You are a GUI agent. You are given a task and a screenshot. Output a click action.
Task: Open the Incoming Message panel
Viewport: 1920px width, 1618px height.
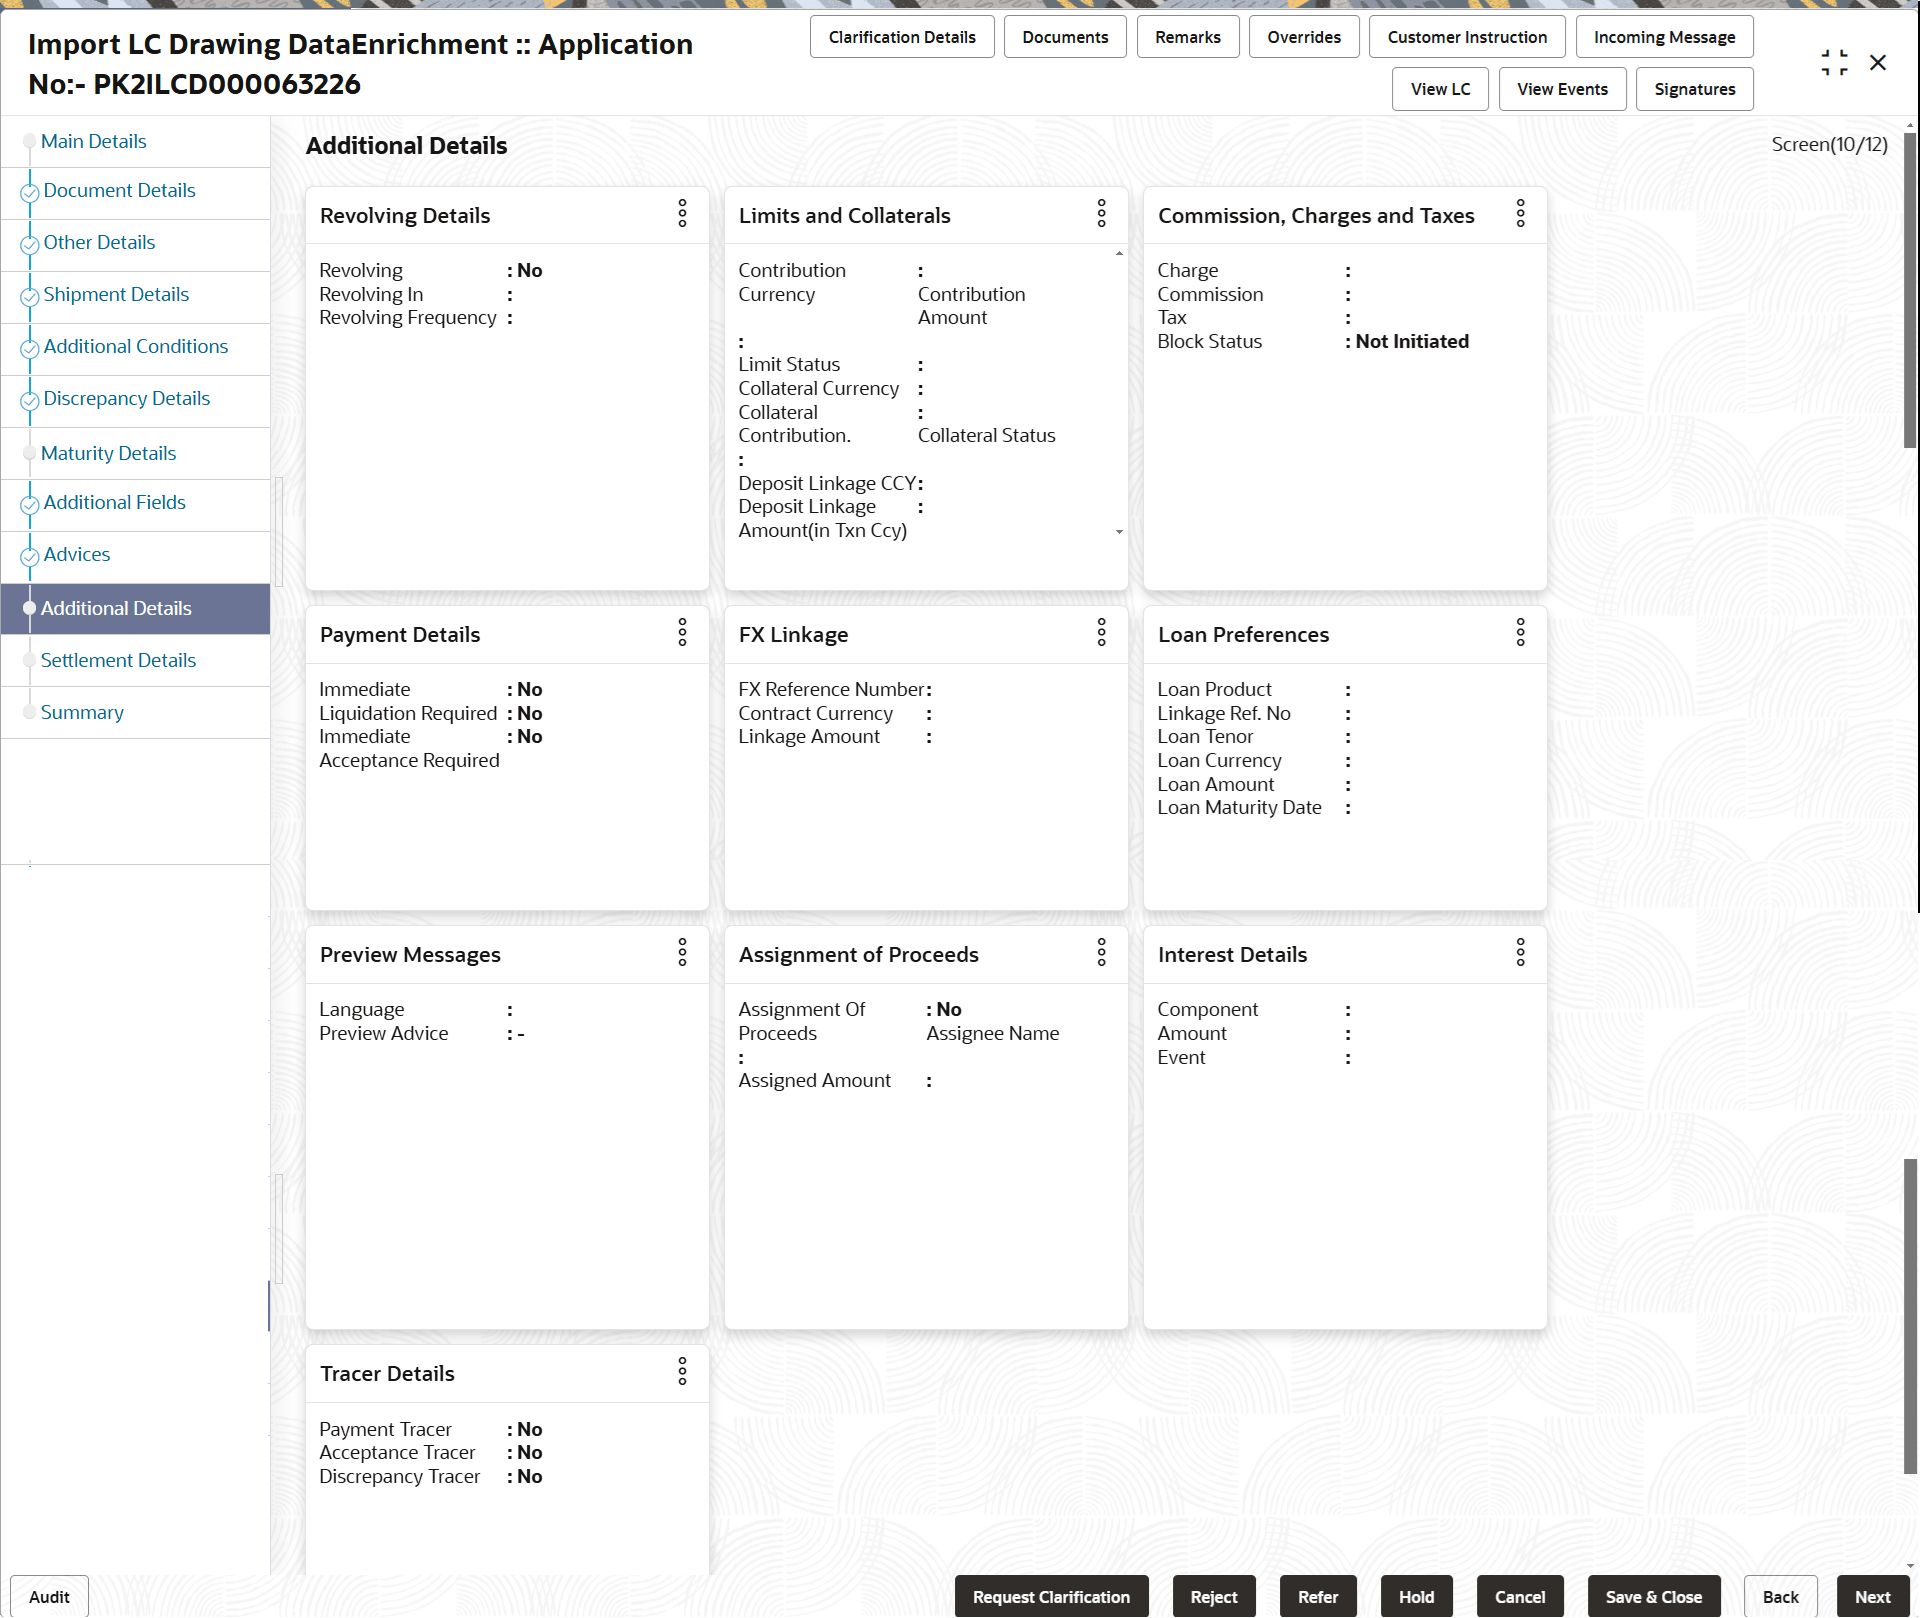1664,36
